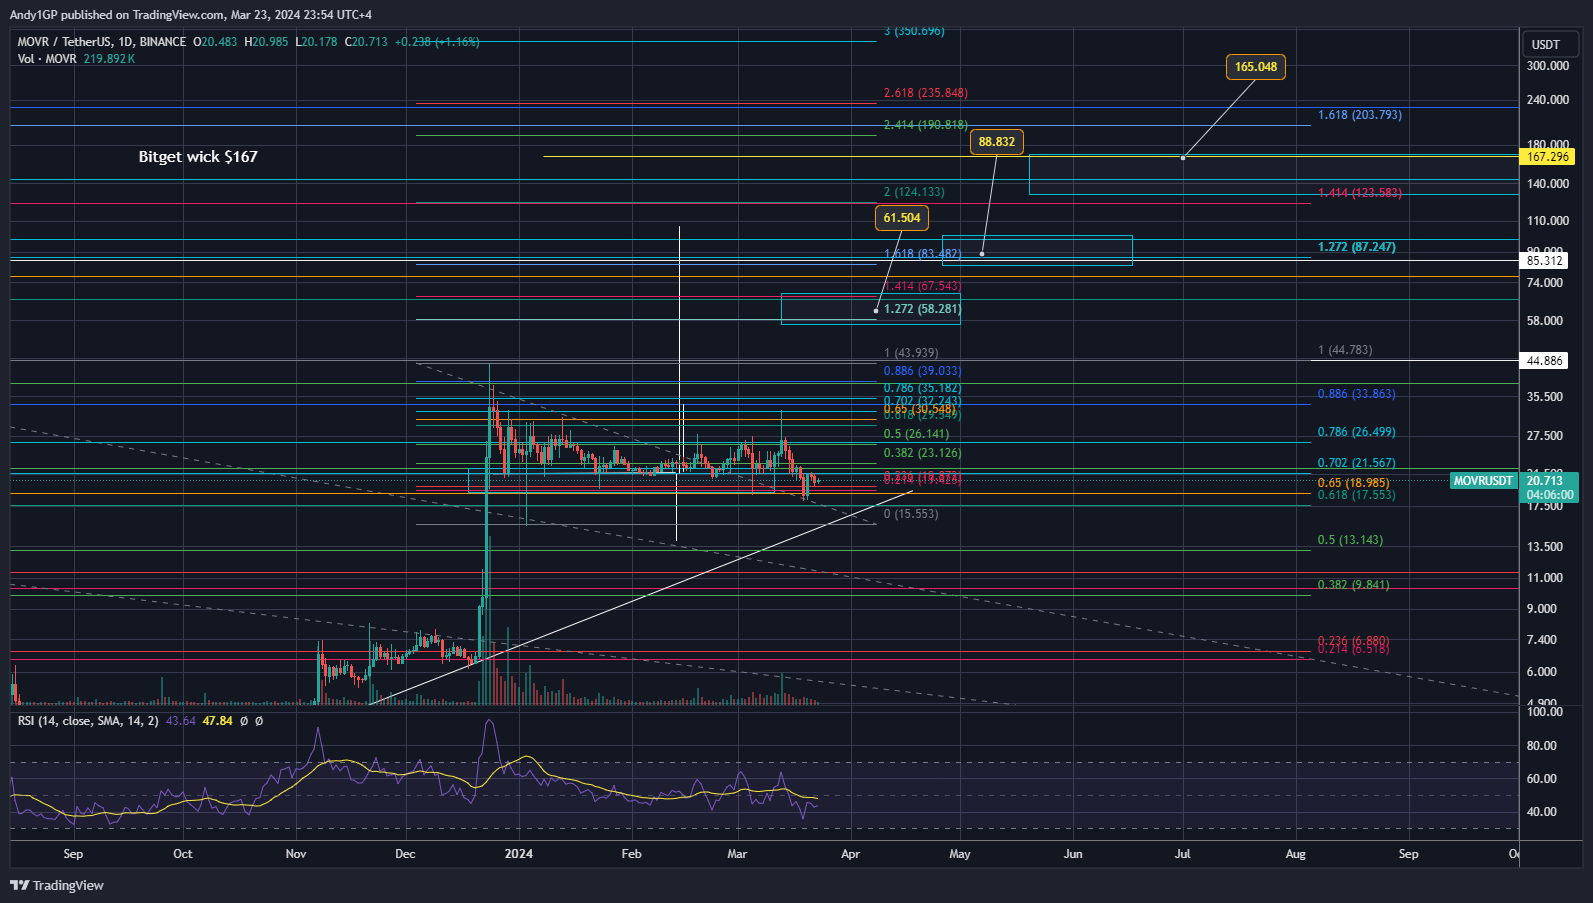Click the 1.272 (58.281) fib label
Image resolution: width=1593 pixels, height=903 pixels.
click(x=922, y=309)
